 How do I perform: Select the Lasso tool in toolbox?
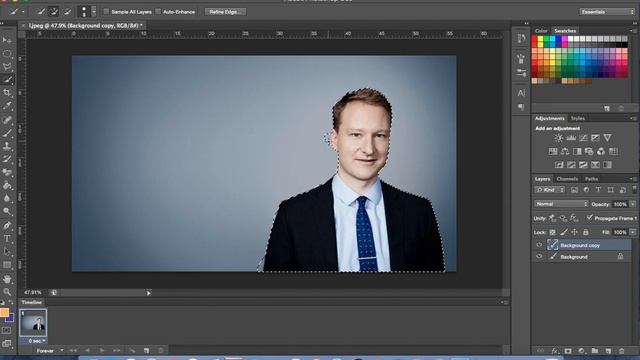point(7,67)
